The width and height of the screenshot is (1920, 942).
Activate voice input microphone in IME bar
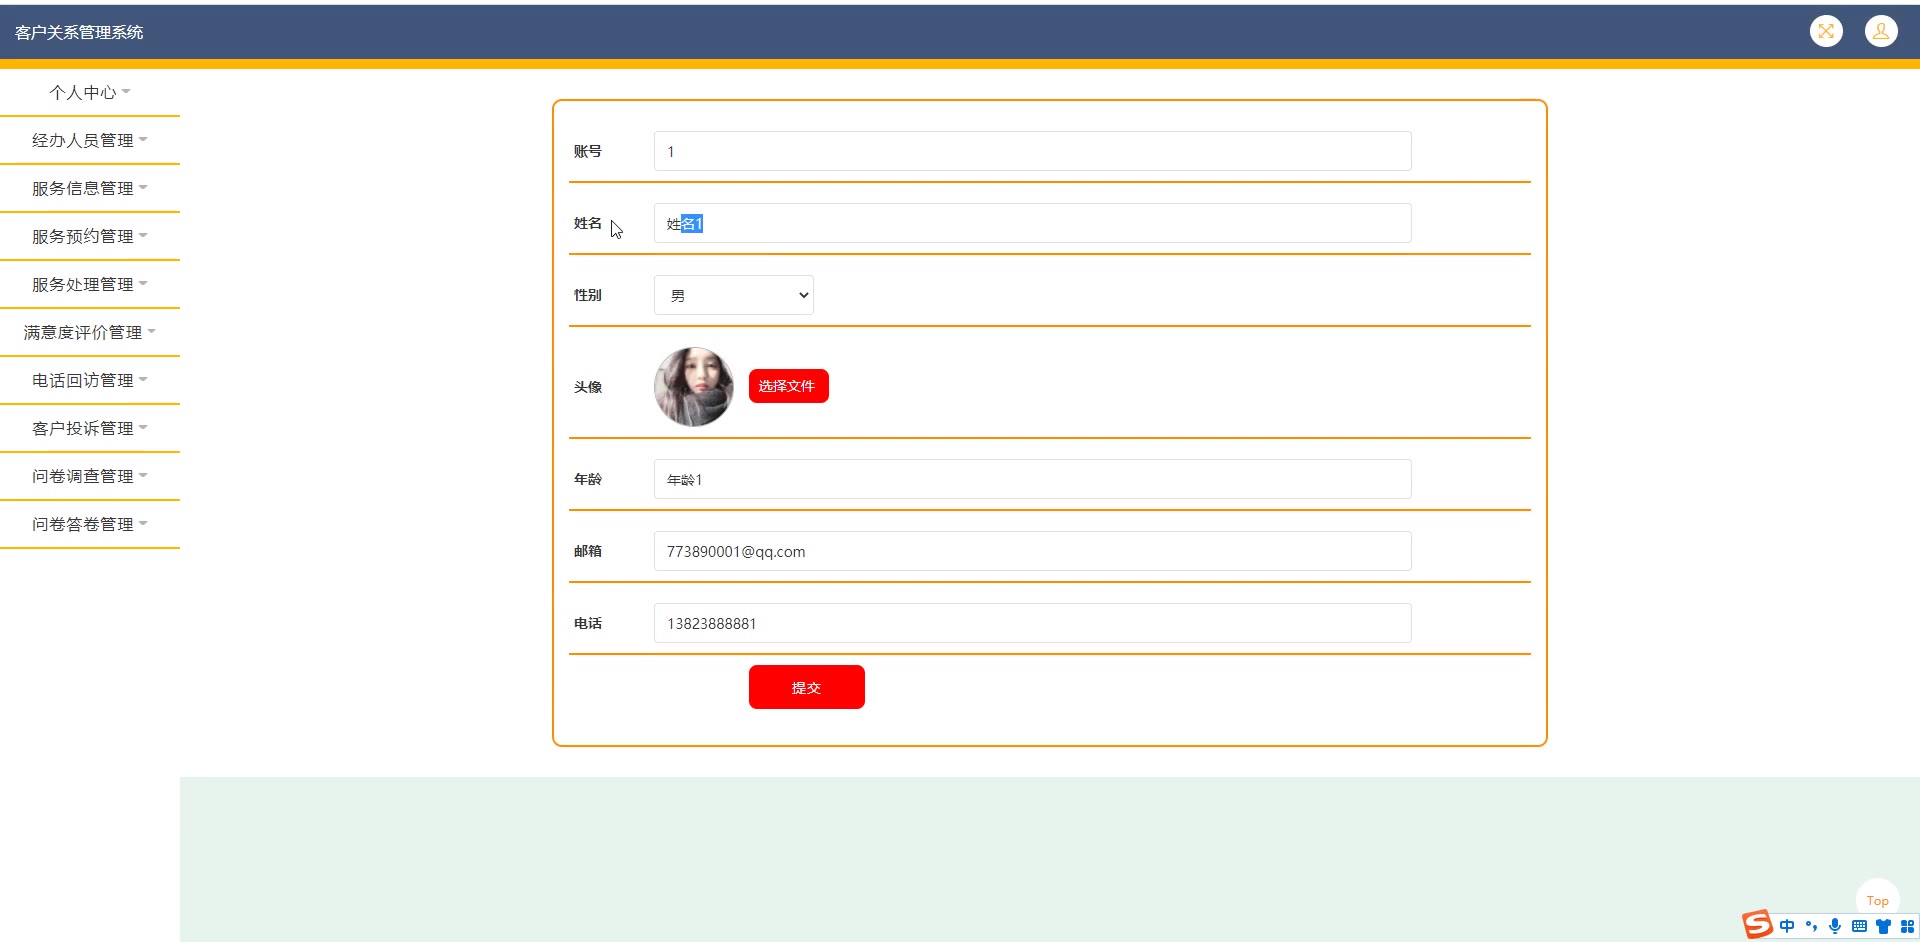click(x=1835, y=926)
